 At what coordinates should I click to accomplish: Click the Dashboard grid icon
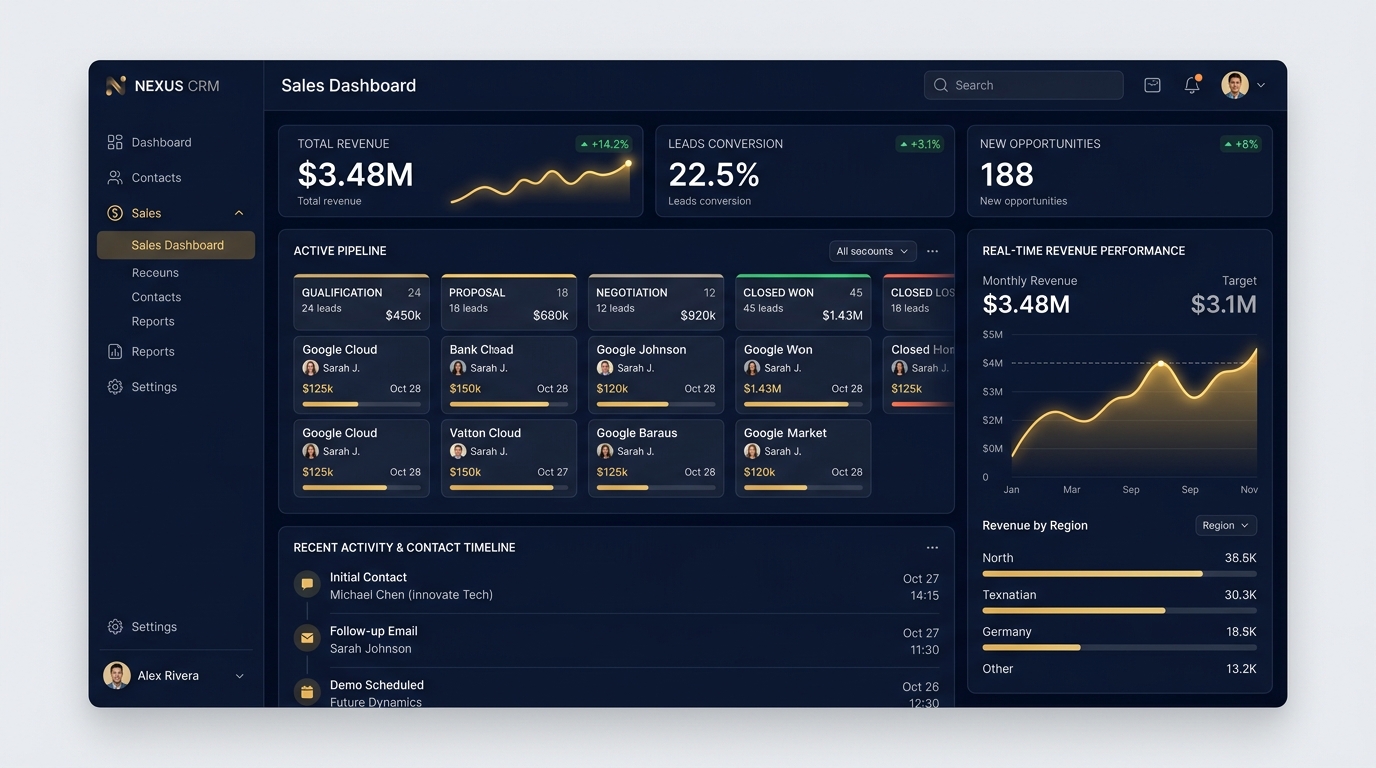click(x=115, y=142)
